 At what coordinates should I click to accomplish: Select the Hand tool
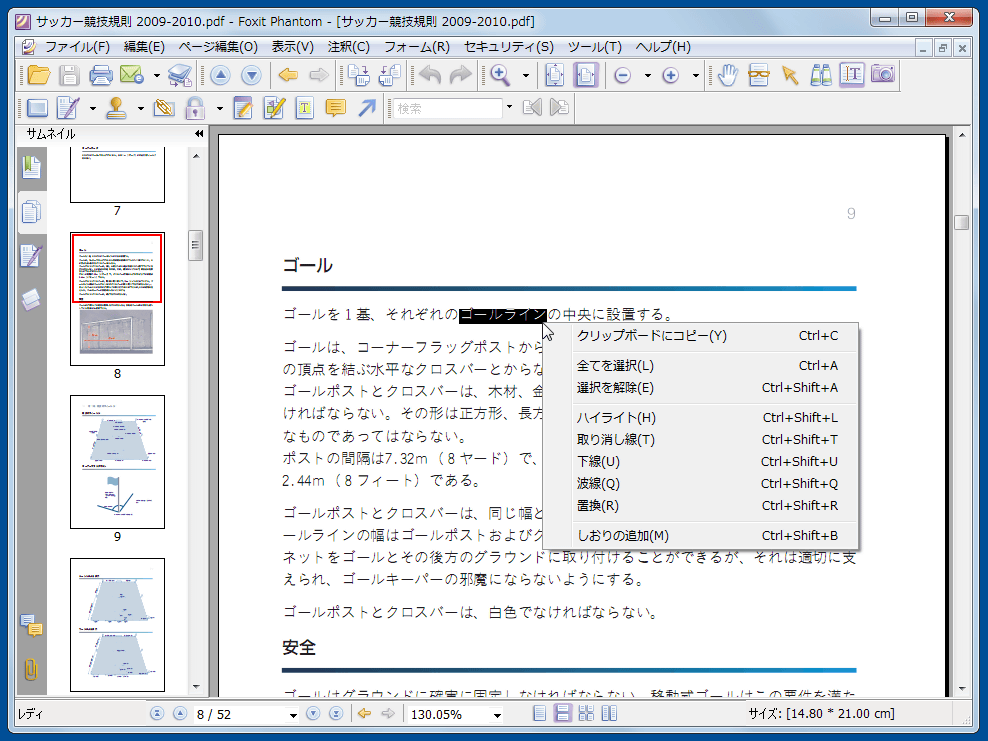[x=728, y=76]
